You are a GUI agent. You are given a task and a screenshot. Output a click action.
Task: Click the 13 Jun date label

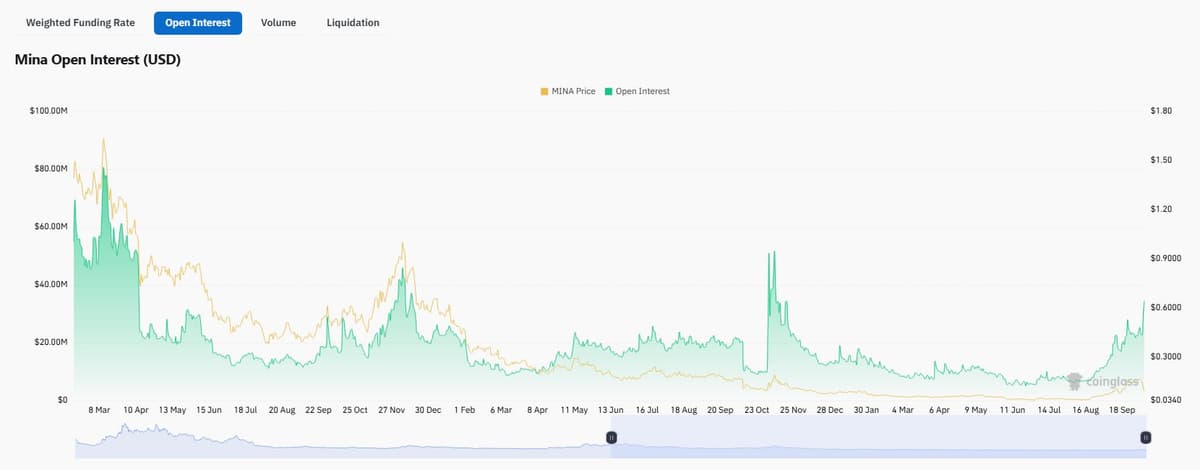(610, 410)
